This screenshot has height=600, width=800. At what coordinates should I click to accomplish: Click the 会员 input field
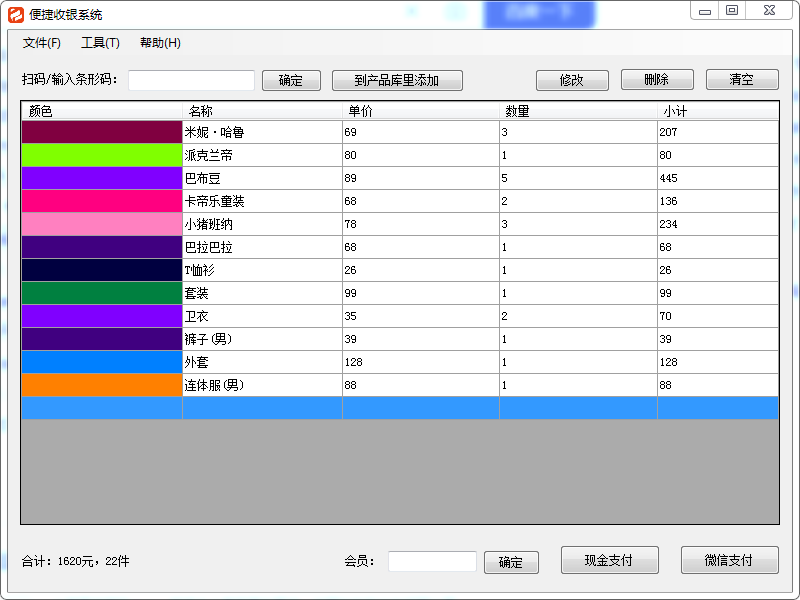pyautogui.click(x=432, y=562)
